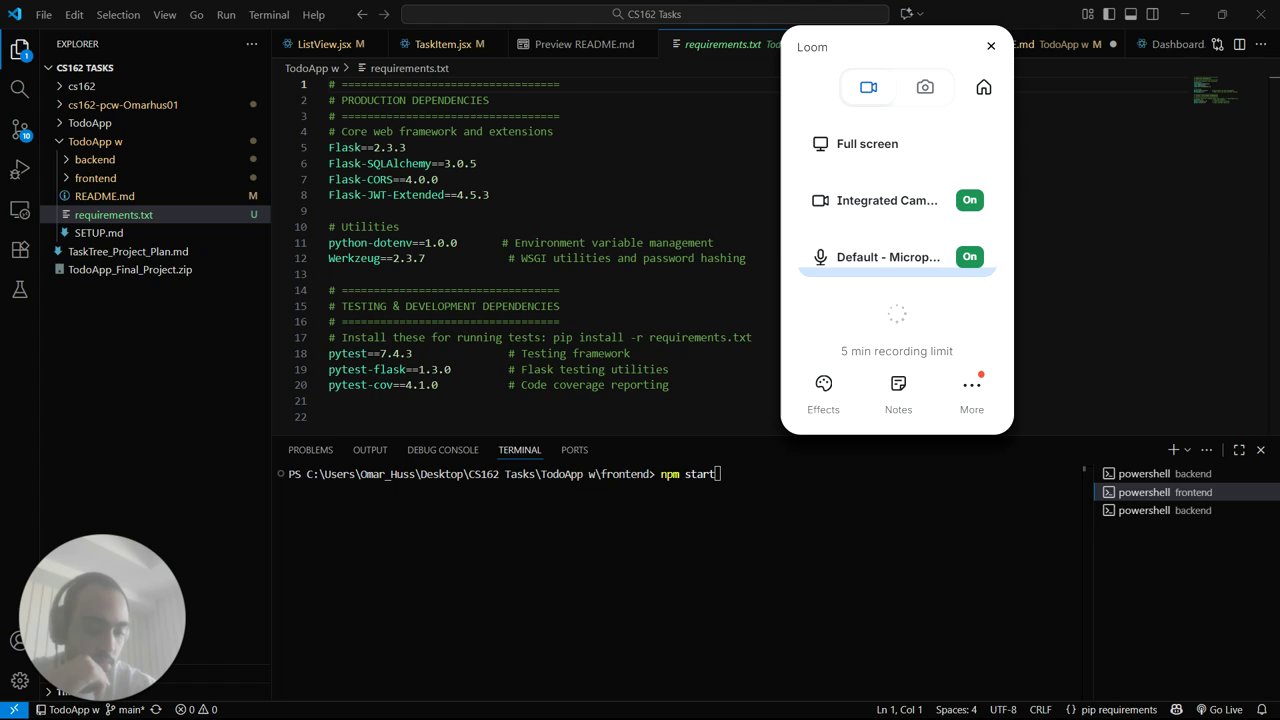Open the Loom More options
This screenshot has height=720, width=1280.
coord(972,394)
